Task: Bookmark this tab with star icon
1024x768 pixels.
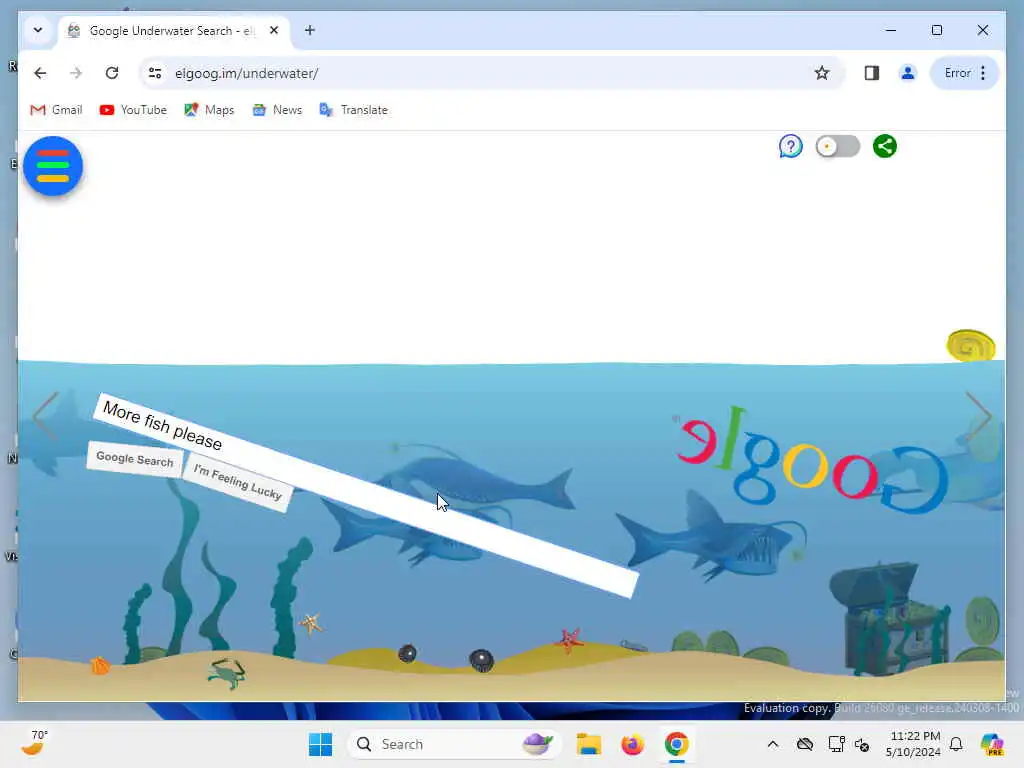Action: coord(822,73)
